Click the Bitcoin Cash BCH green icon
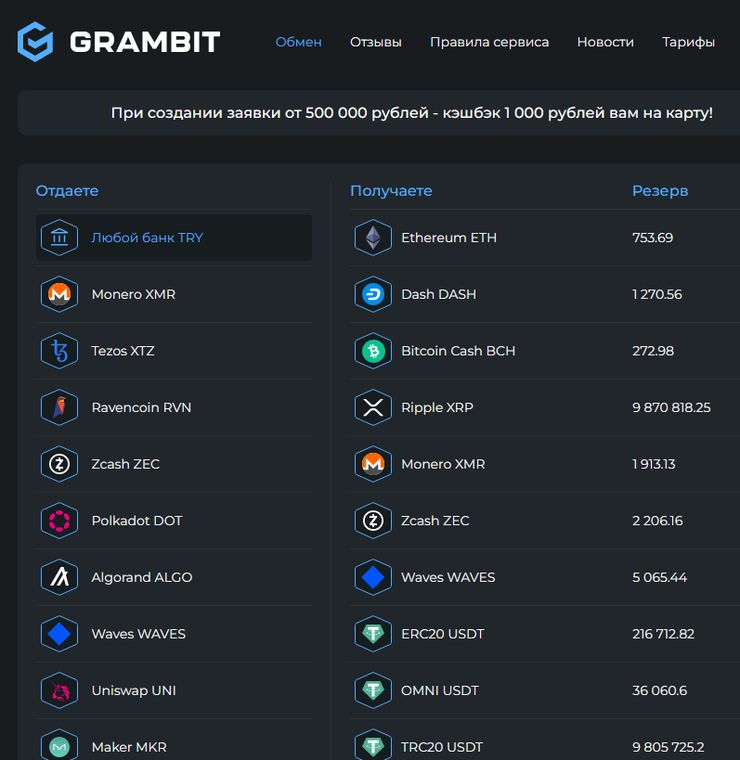This screenshot has width=740, height=760. coord(373,351)
